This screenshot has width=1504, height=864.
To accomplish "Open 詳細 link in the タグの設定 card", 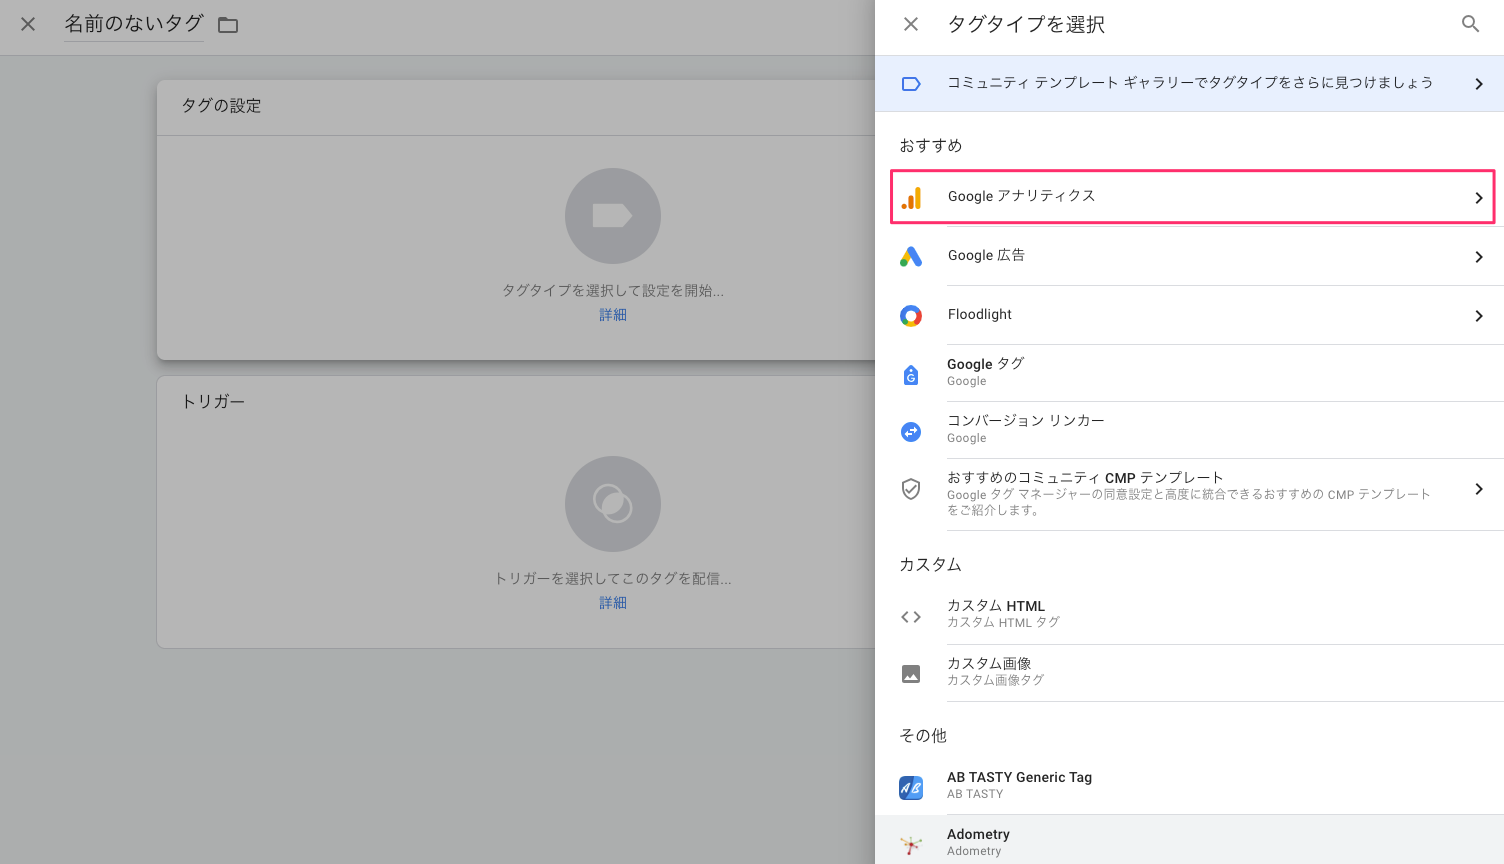I will pyautogui.click(x=612, y=314).
